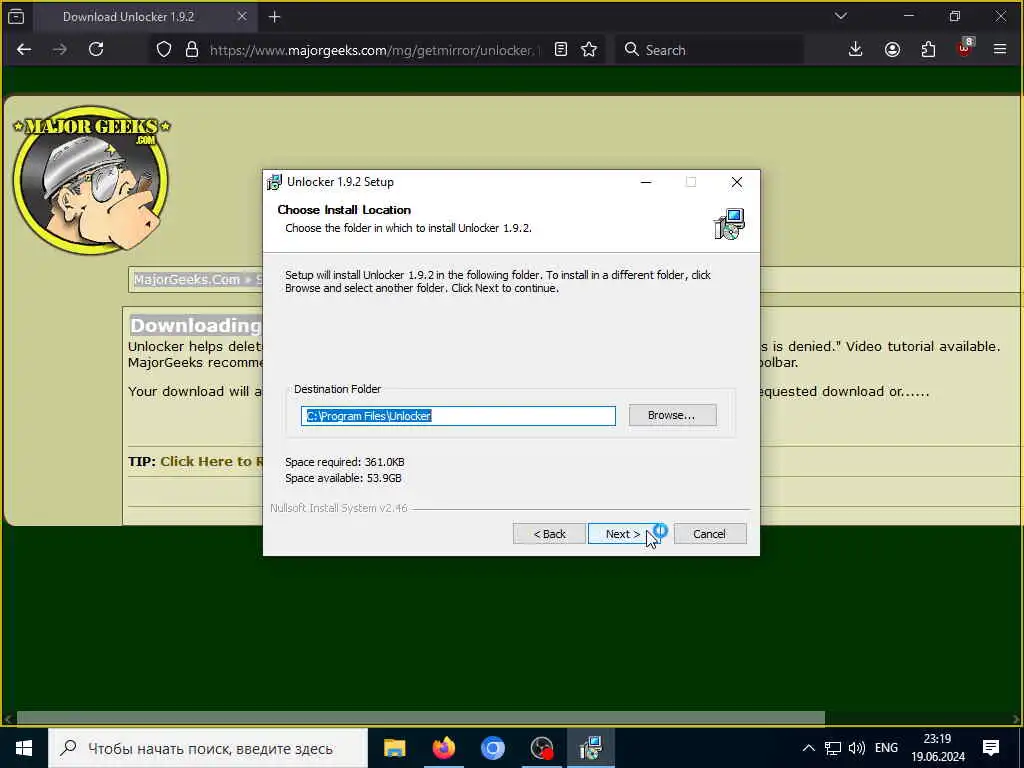Click the Destination Folder path field
The width and height of the screenshot is (1024, 768).
tap(458, 416)
